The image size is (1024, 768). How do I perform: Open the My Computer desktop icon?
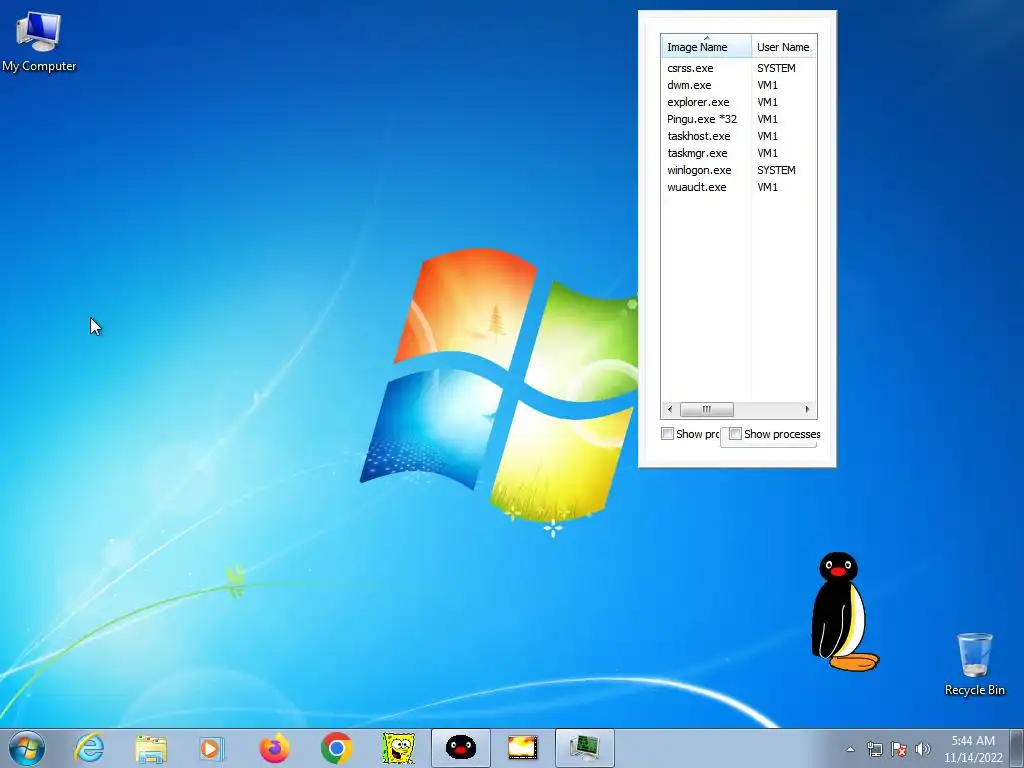[x=39, y=40]
